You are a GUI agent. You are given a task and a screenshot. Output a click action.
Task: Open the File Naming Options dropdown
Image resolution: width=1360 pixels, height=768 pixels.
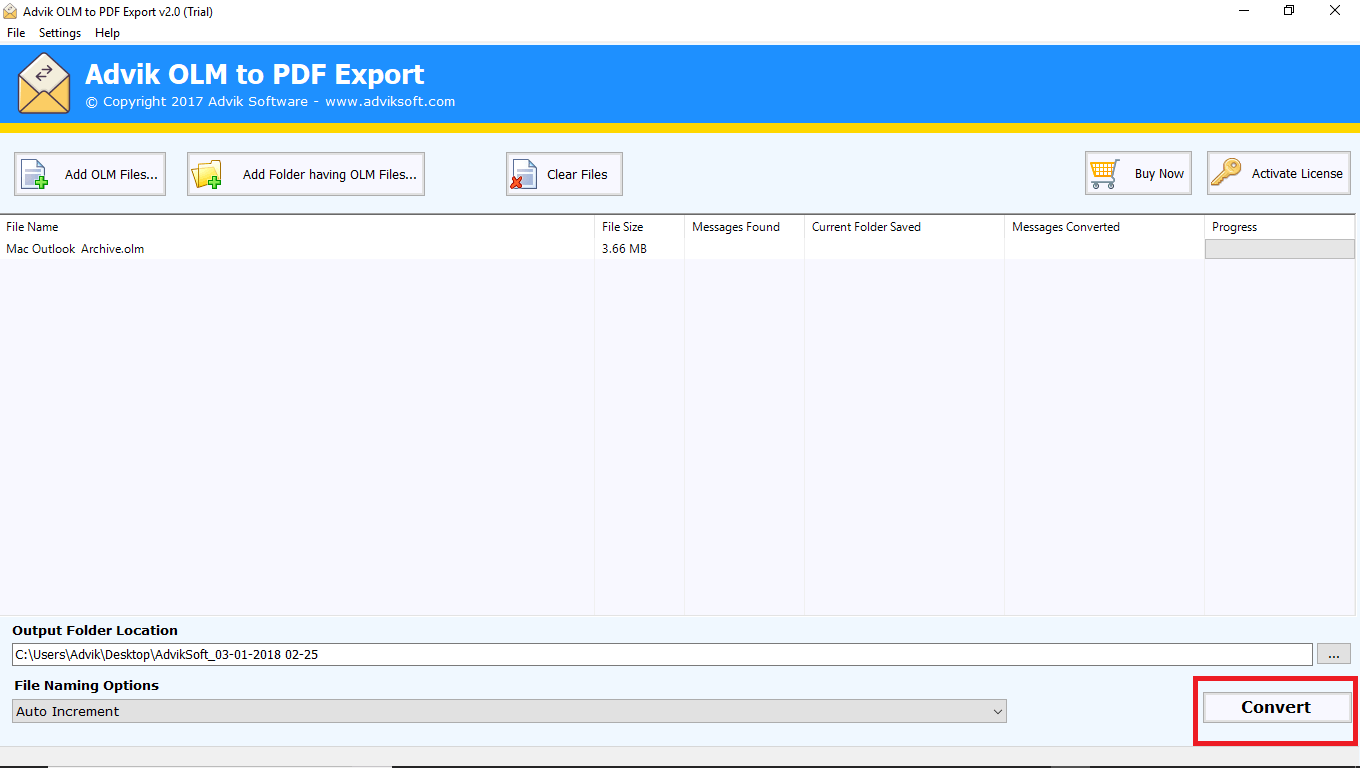[510, 711]
